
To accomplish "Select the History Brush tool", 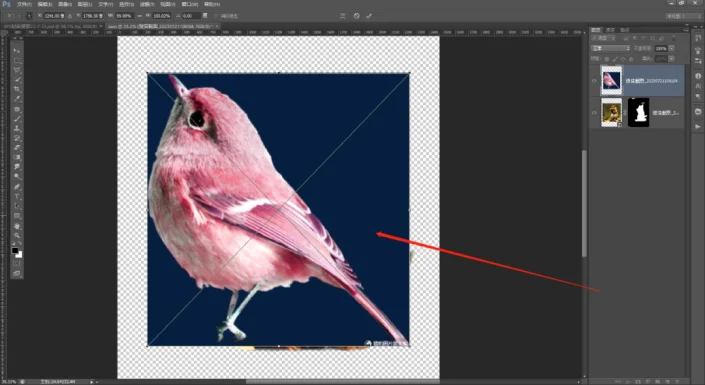I will click(x=17, y=139).
